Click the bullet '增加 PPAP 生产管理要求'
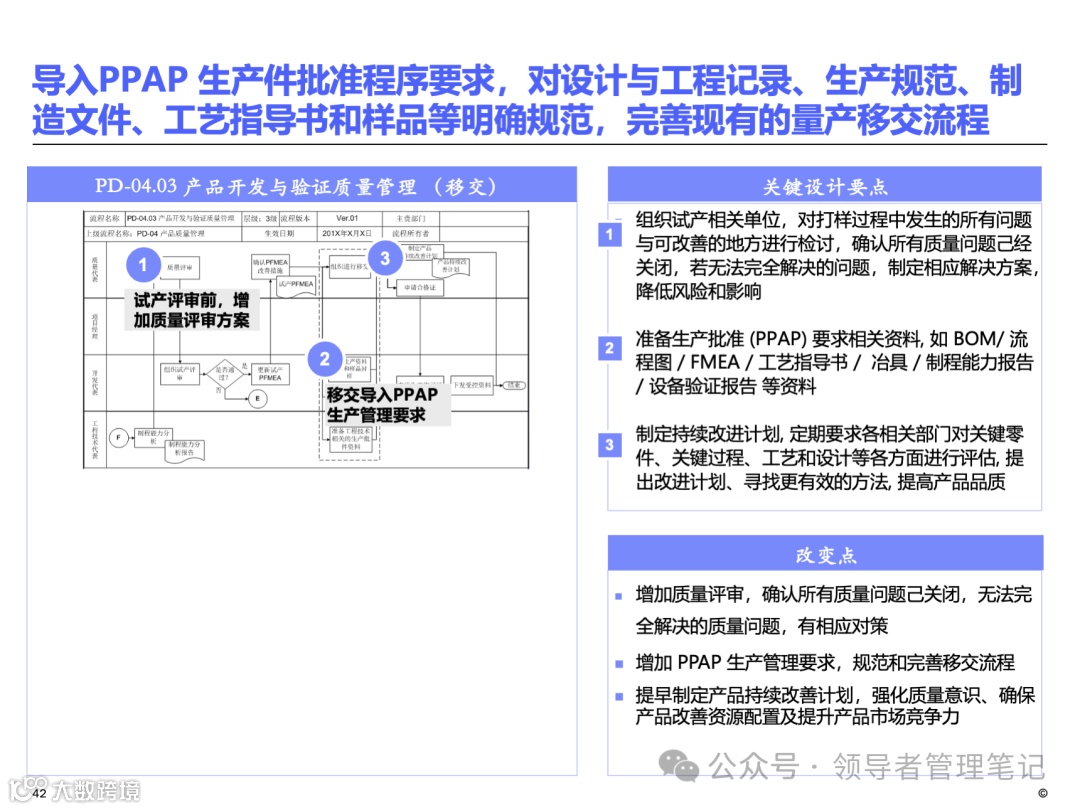 point(824,663)
